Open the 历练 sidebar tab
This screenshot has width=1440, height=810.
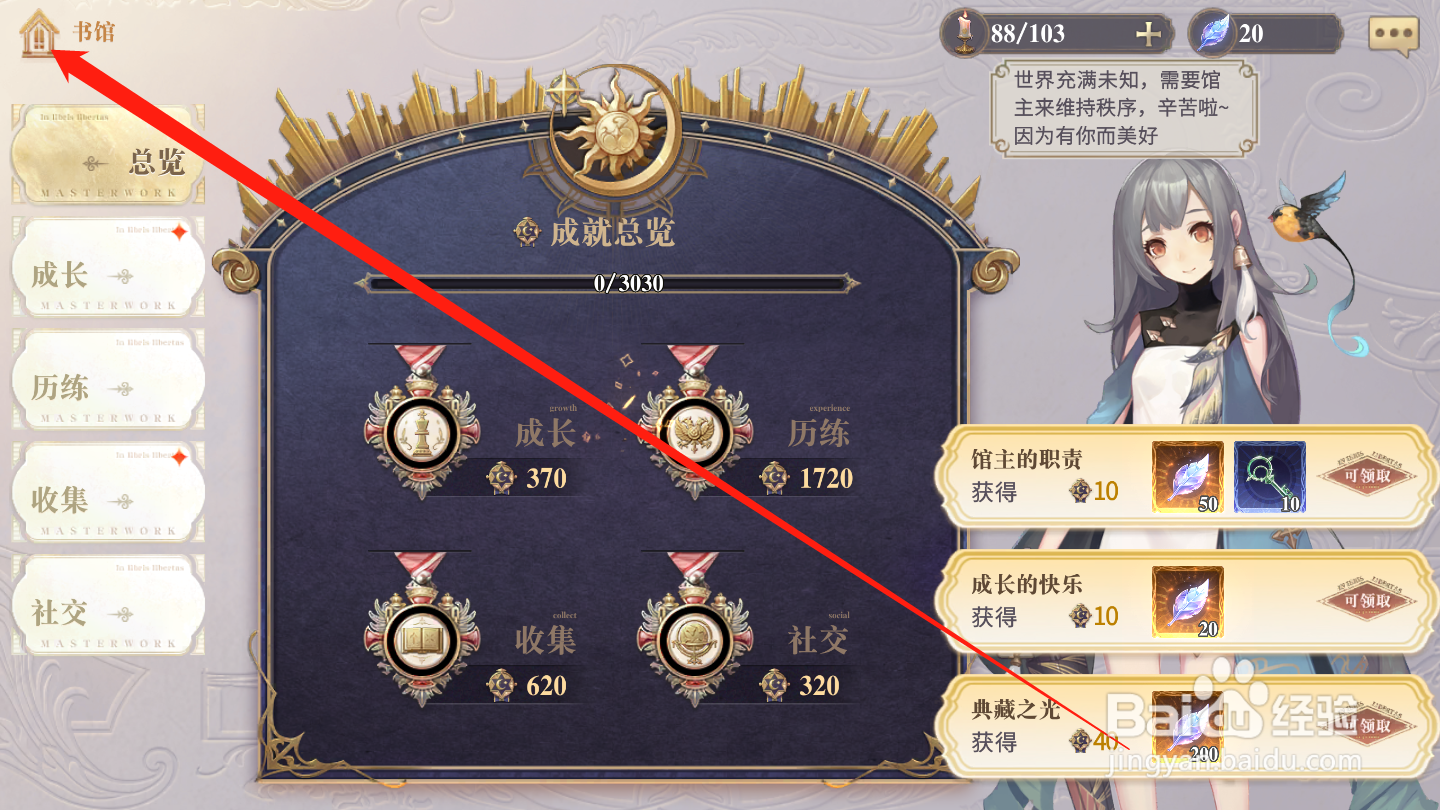[108, 380]
